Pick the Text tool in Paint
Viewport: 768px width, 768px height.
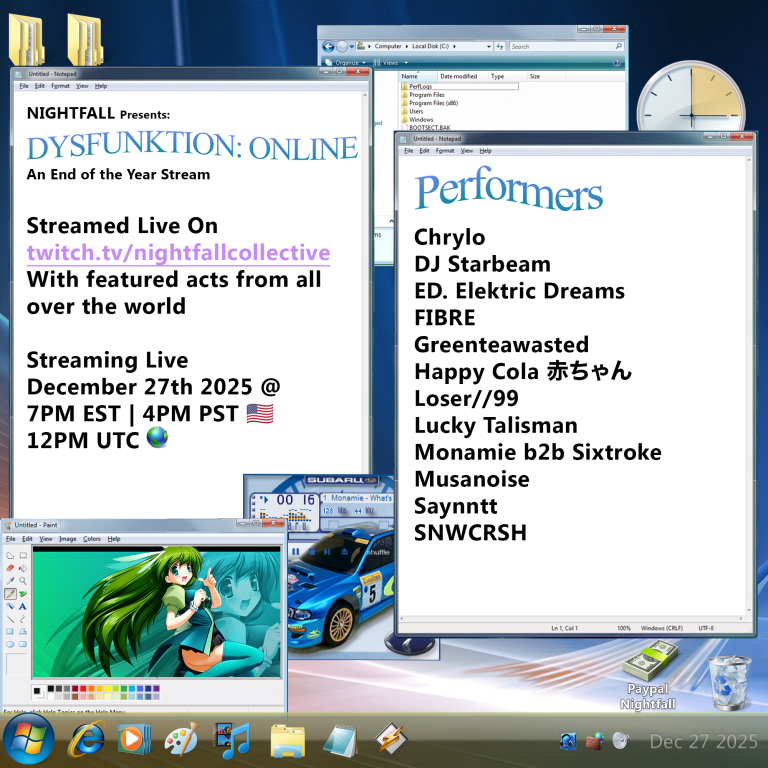coord(23,606)
